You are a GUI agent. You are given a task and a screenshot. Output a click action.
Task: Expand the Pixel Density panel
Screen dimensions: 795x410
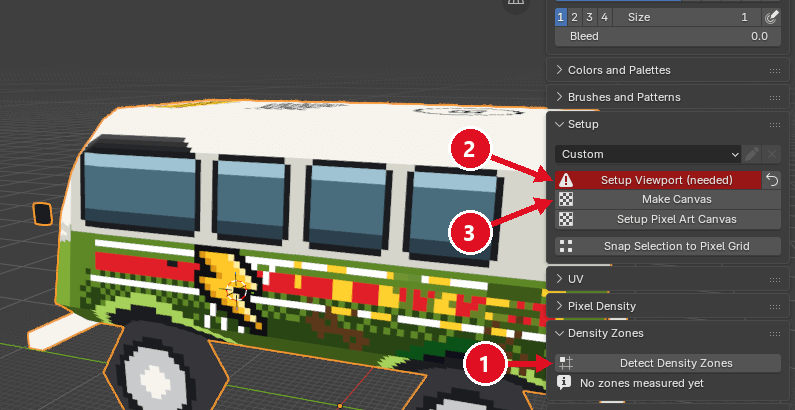(x=559, y=306)
